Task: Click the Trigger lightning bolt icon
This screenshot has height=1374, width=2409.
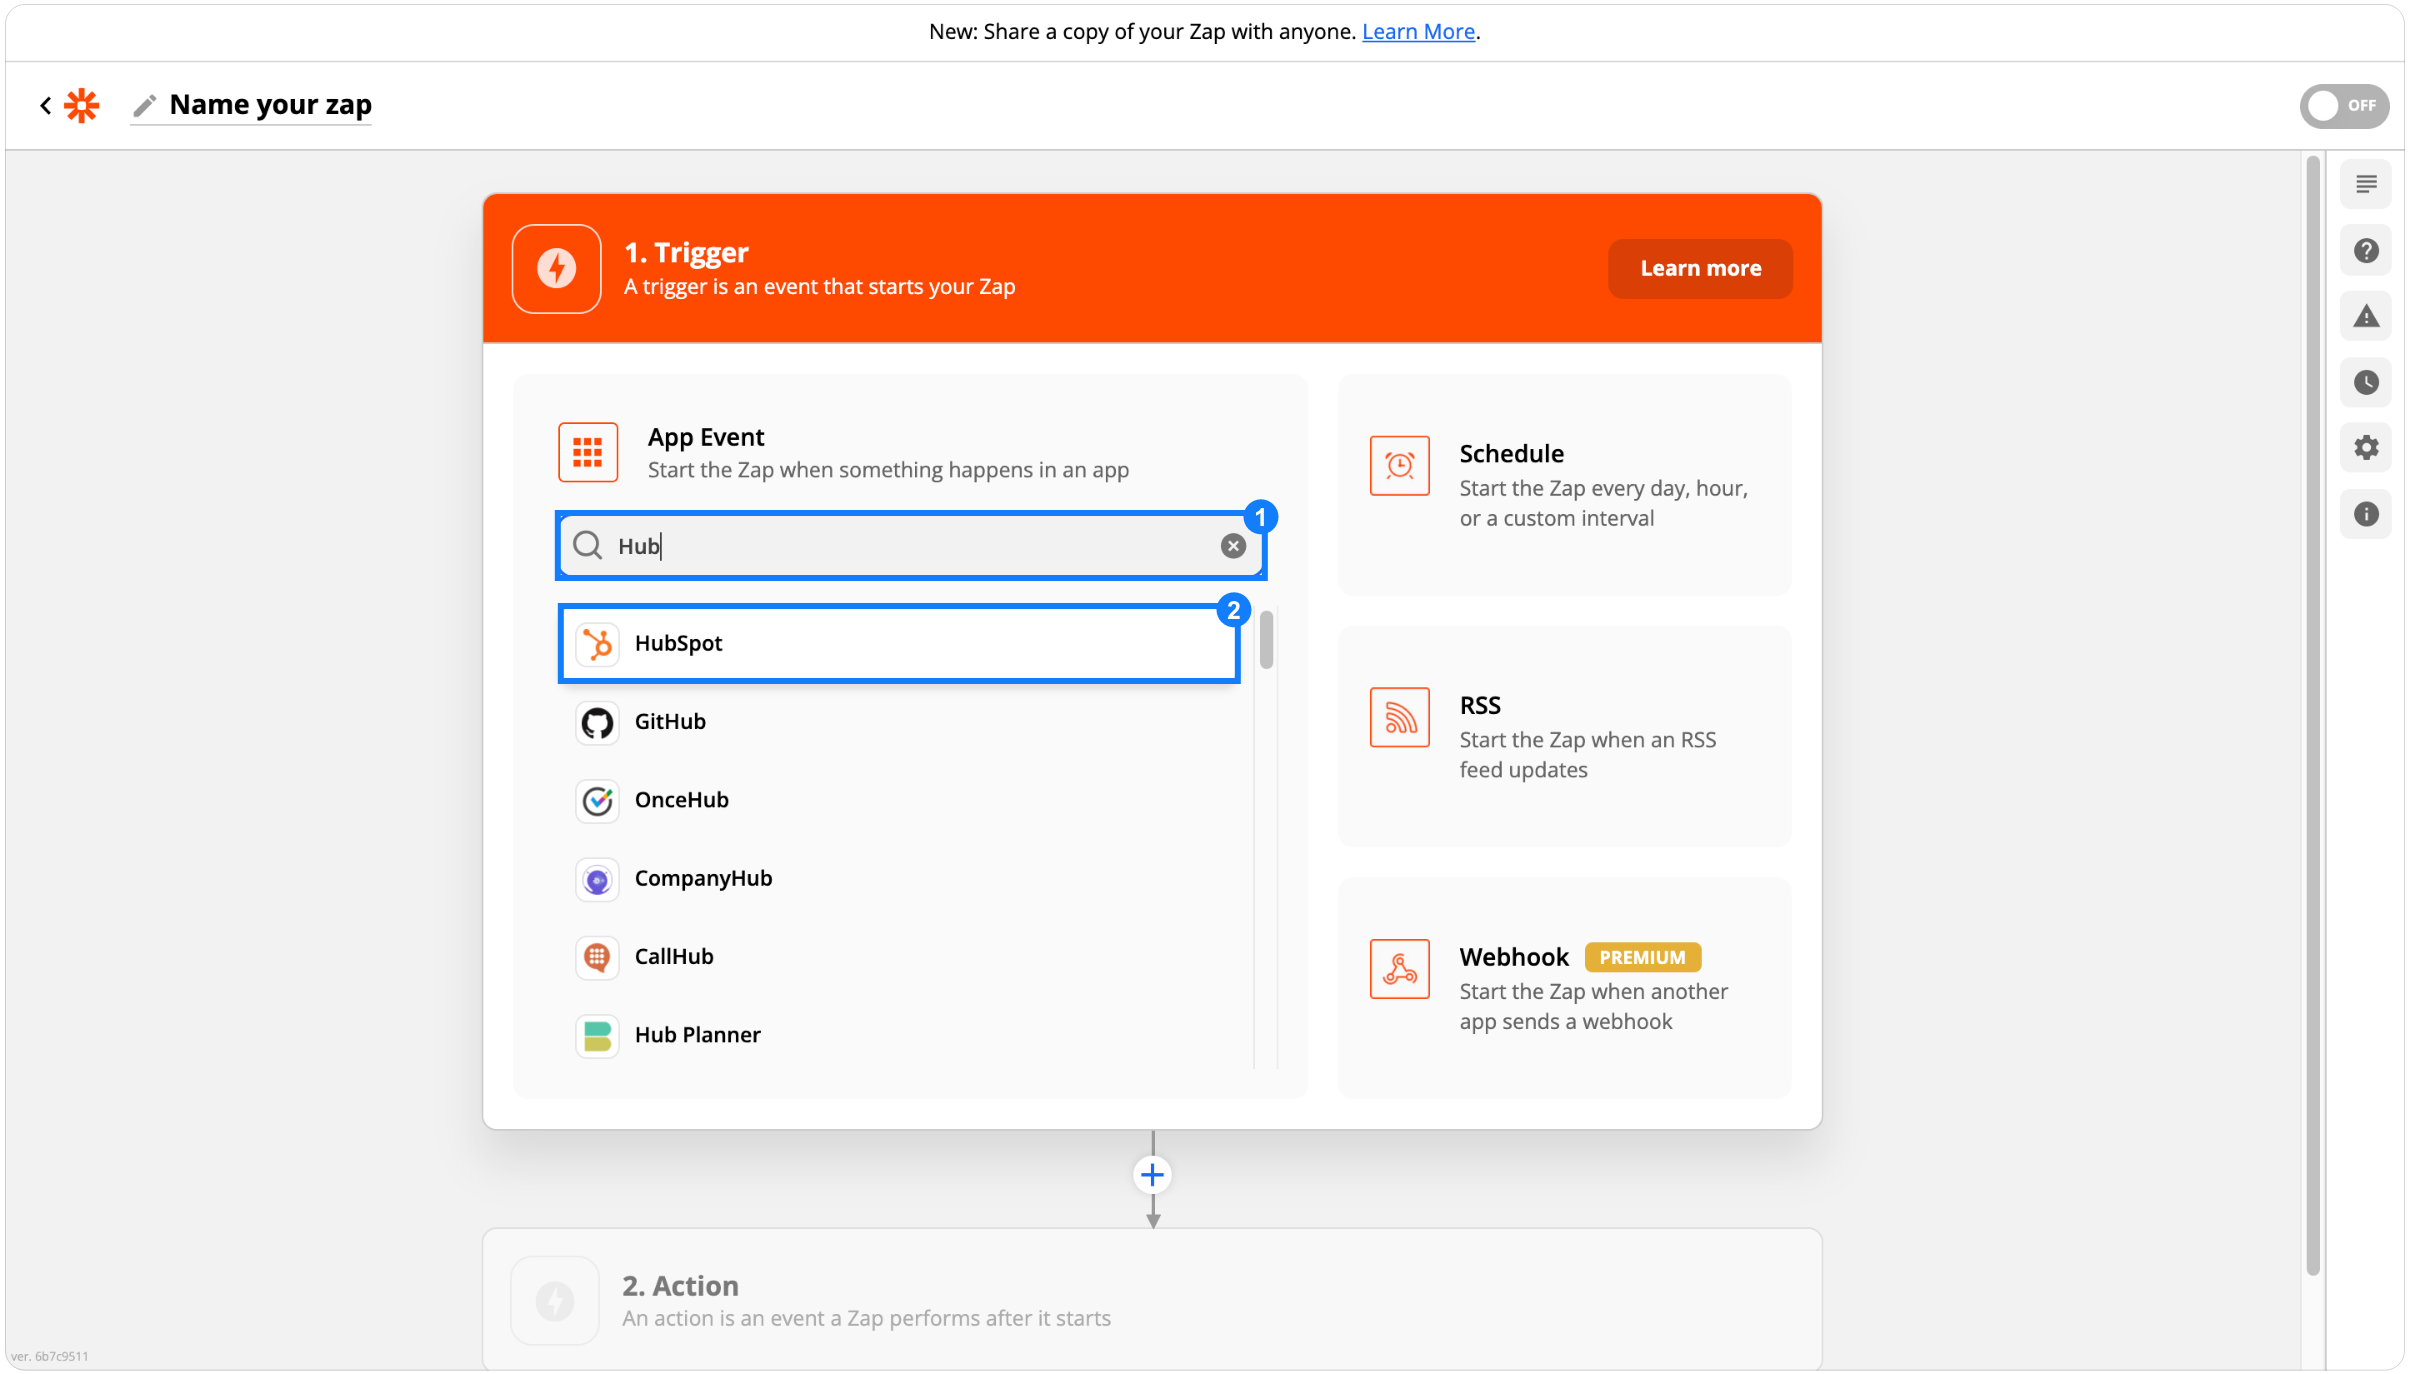Action: pos(556,268)
